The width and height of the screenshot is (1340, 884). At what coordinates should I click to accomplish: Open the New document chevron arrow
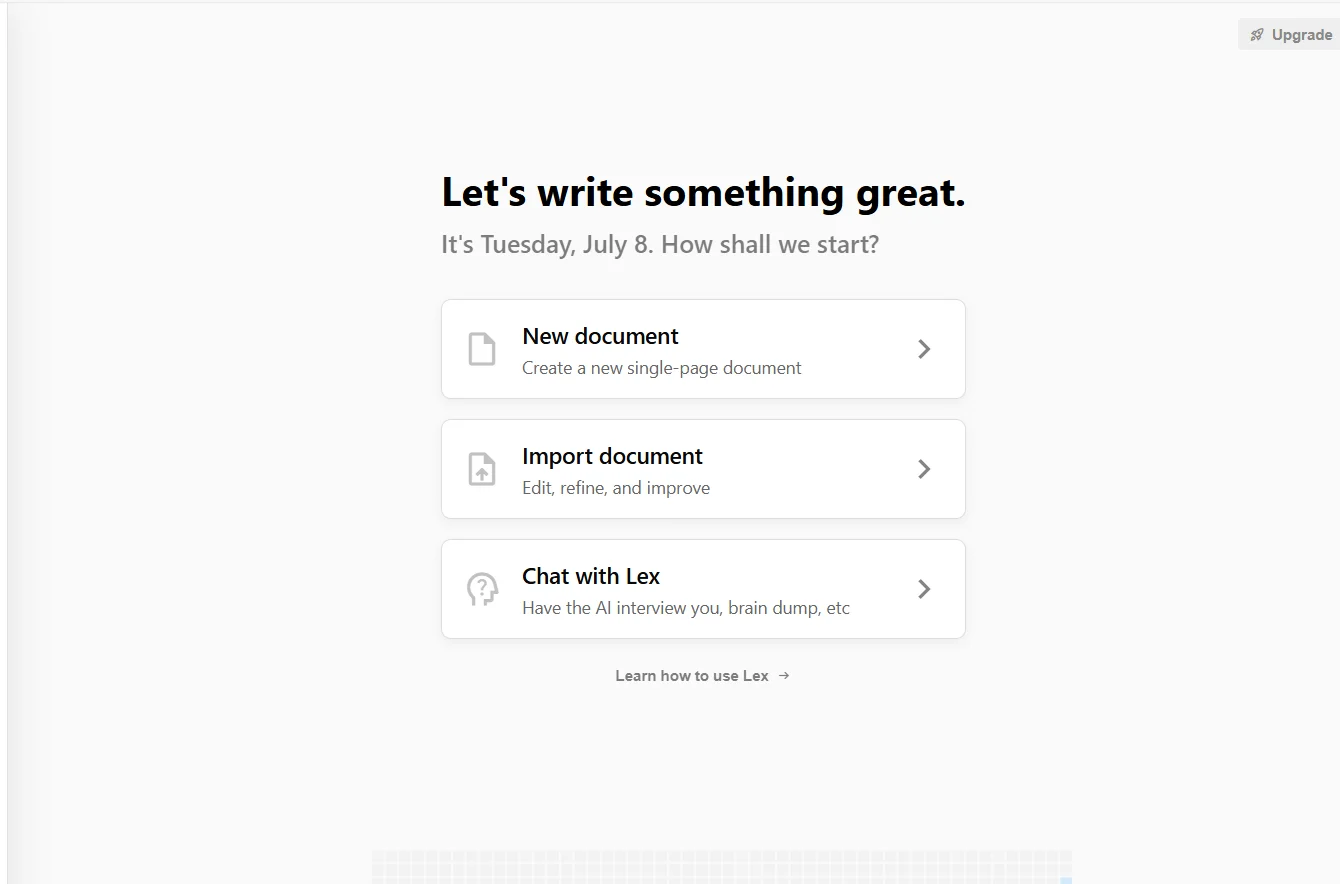click(924, 349)
